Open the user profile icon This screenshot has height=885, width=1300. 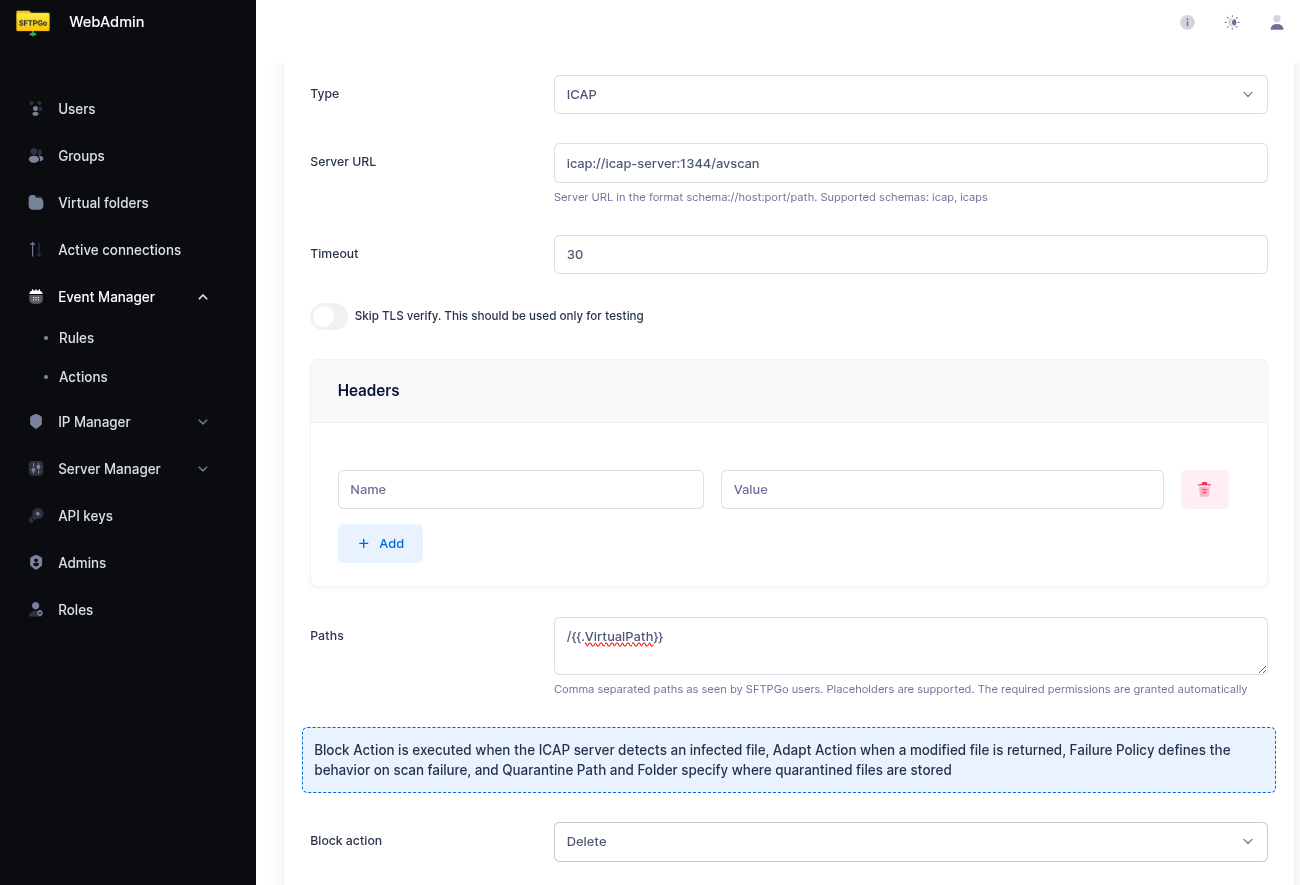(x=1276, y=22)
